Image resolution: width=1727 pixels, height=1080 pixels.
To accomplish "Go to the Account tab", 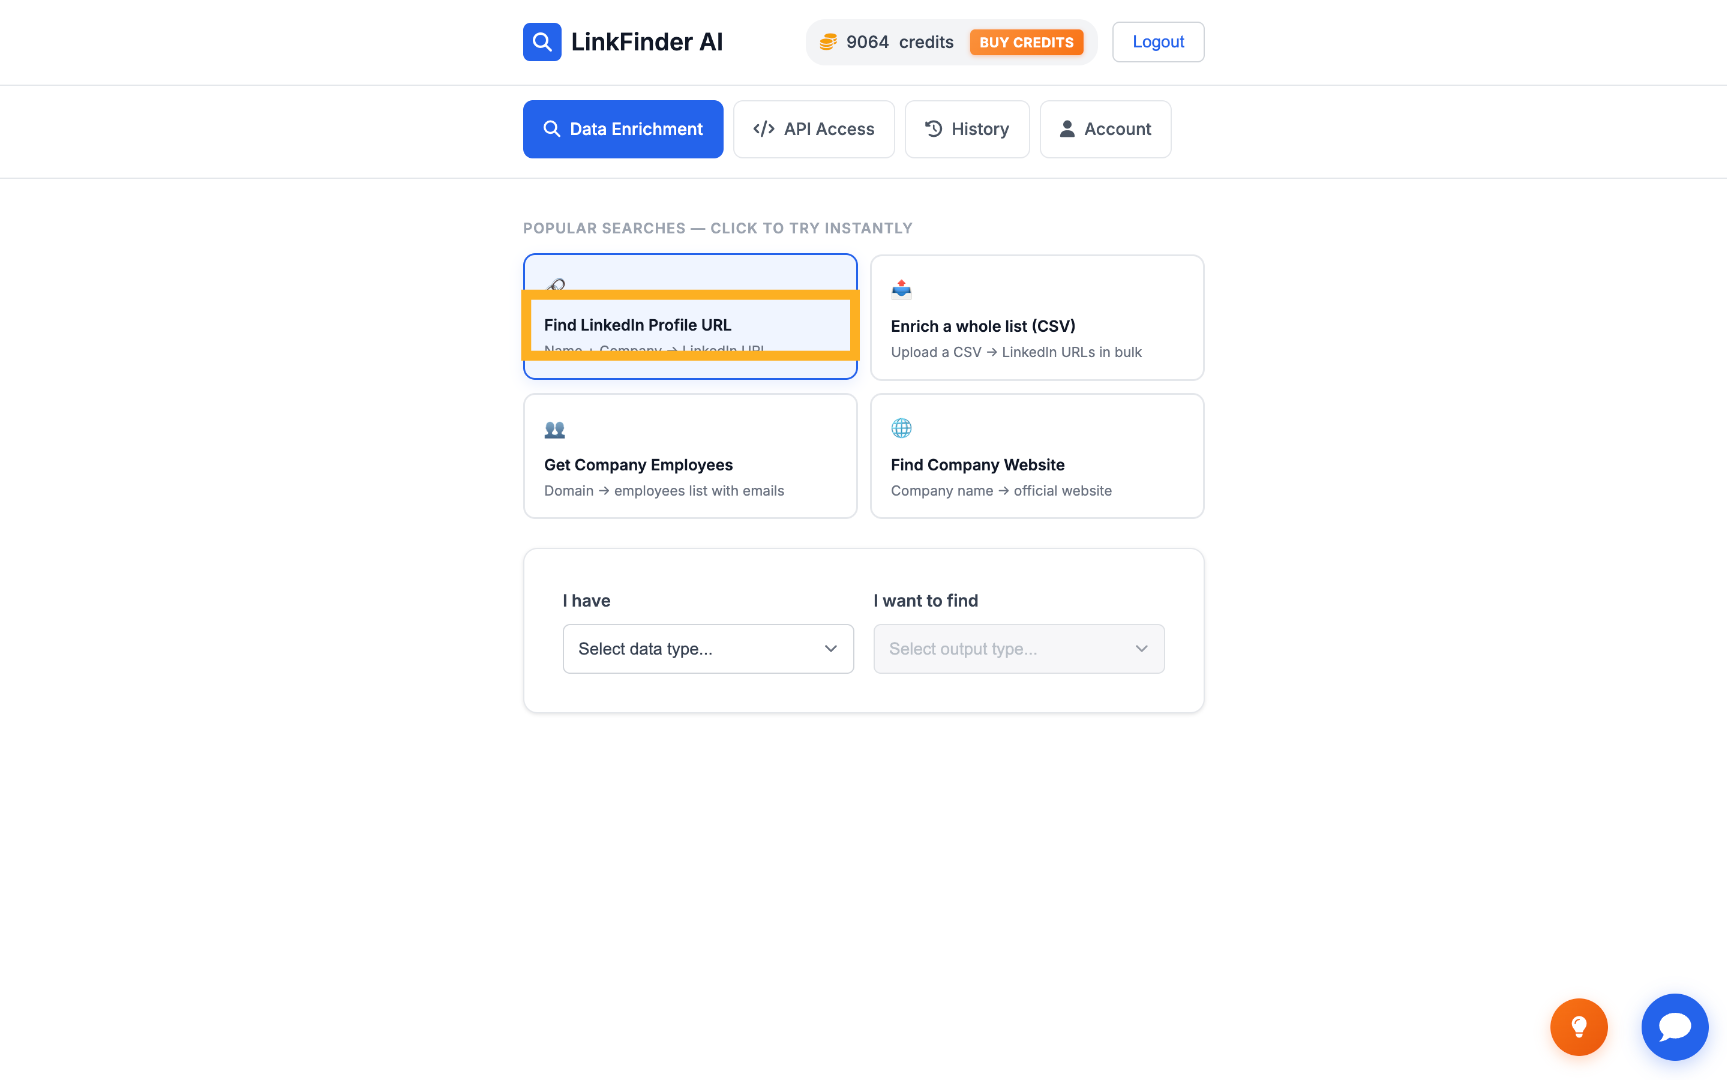I will (1106, 129).
